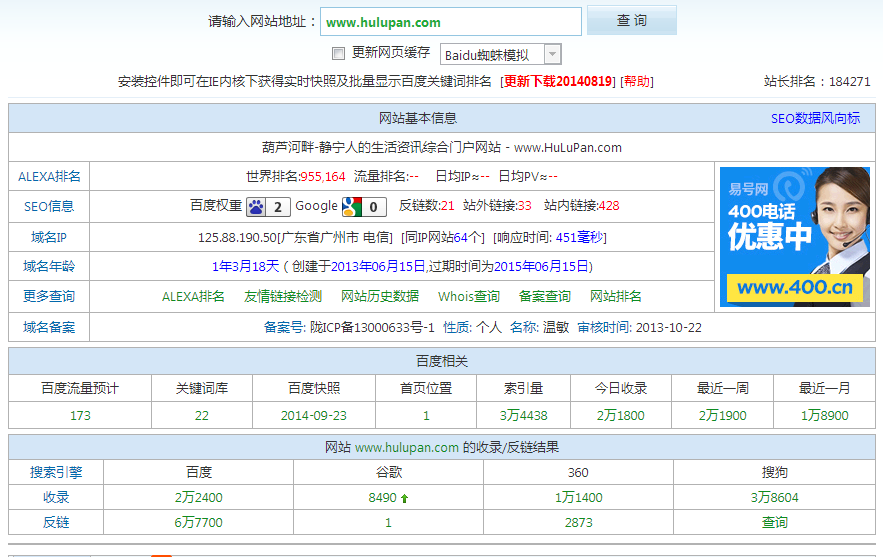
Task: Open the ALEXA排名 row label link
Action: click(x=49, y=176)
